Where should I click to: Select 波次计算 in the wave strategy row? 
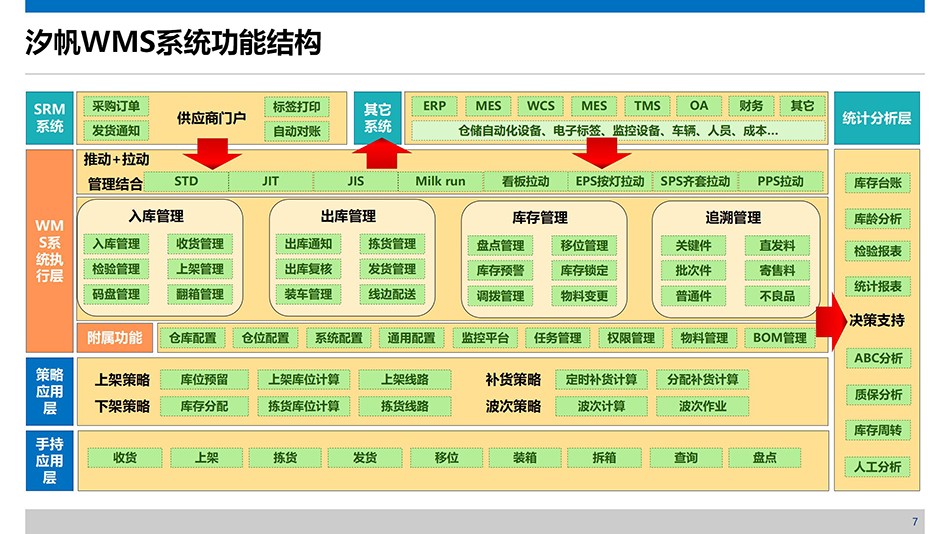point(601,406)
